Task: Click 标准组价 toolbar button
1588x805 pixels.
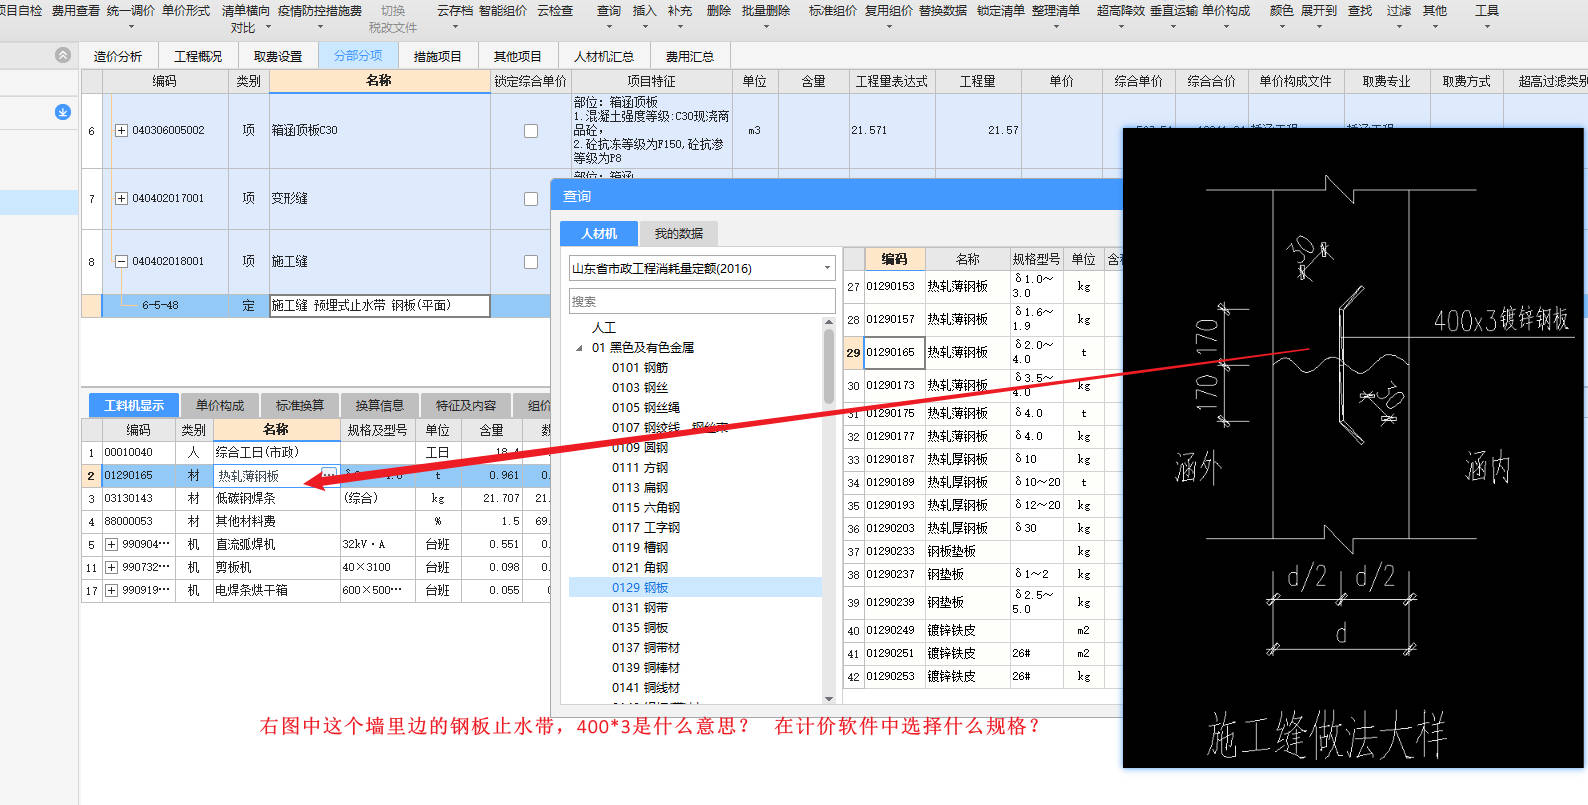Action: pos(833,11)
